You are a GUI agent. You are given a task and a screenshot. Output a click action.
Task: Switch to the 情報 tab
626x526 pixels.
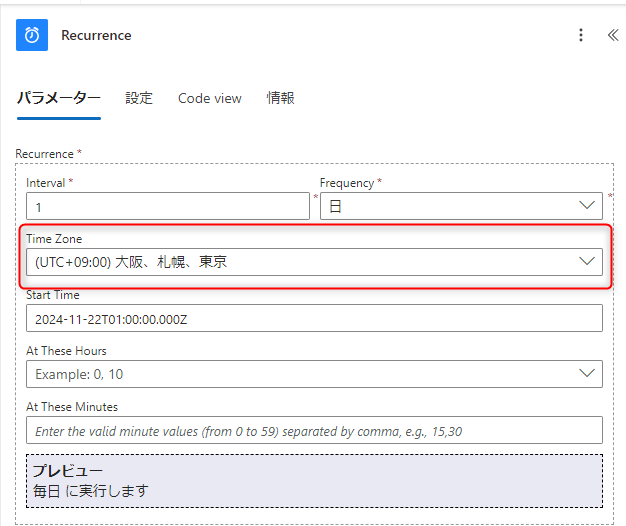(280, 98)
